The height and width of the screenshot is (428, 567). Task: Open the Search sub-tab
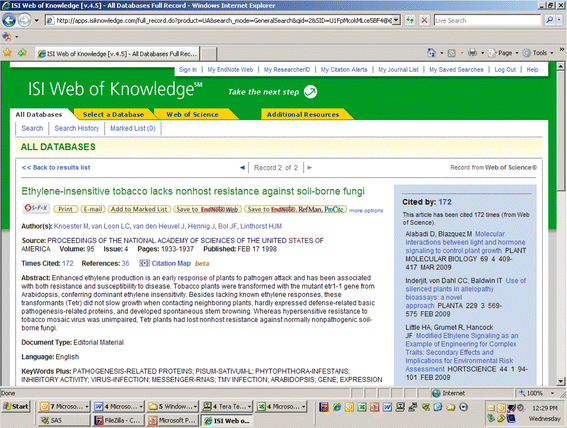click(32, 128)
